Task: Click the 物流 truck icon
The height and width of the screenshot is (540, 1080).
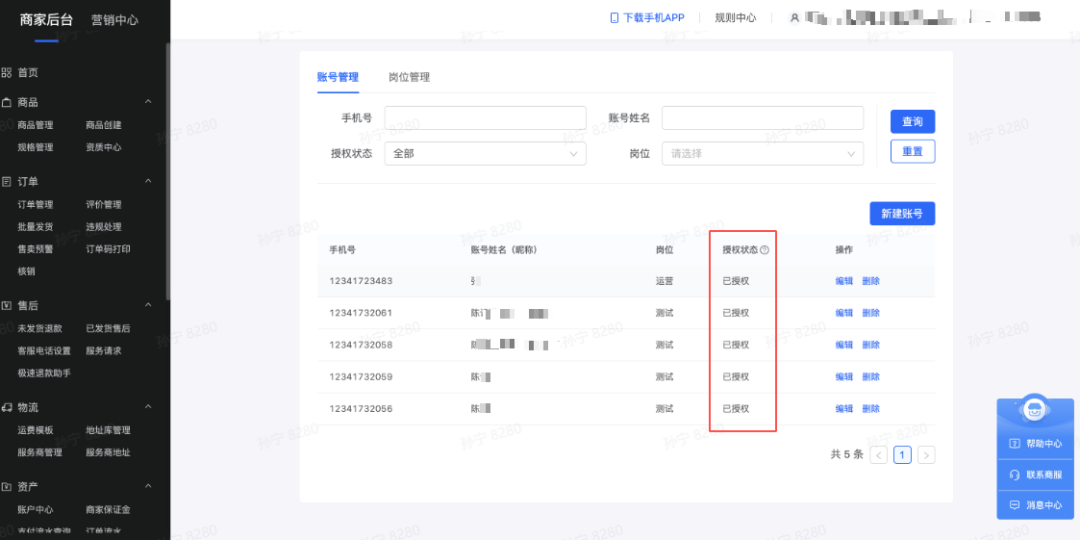Action: [6, 408]
